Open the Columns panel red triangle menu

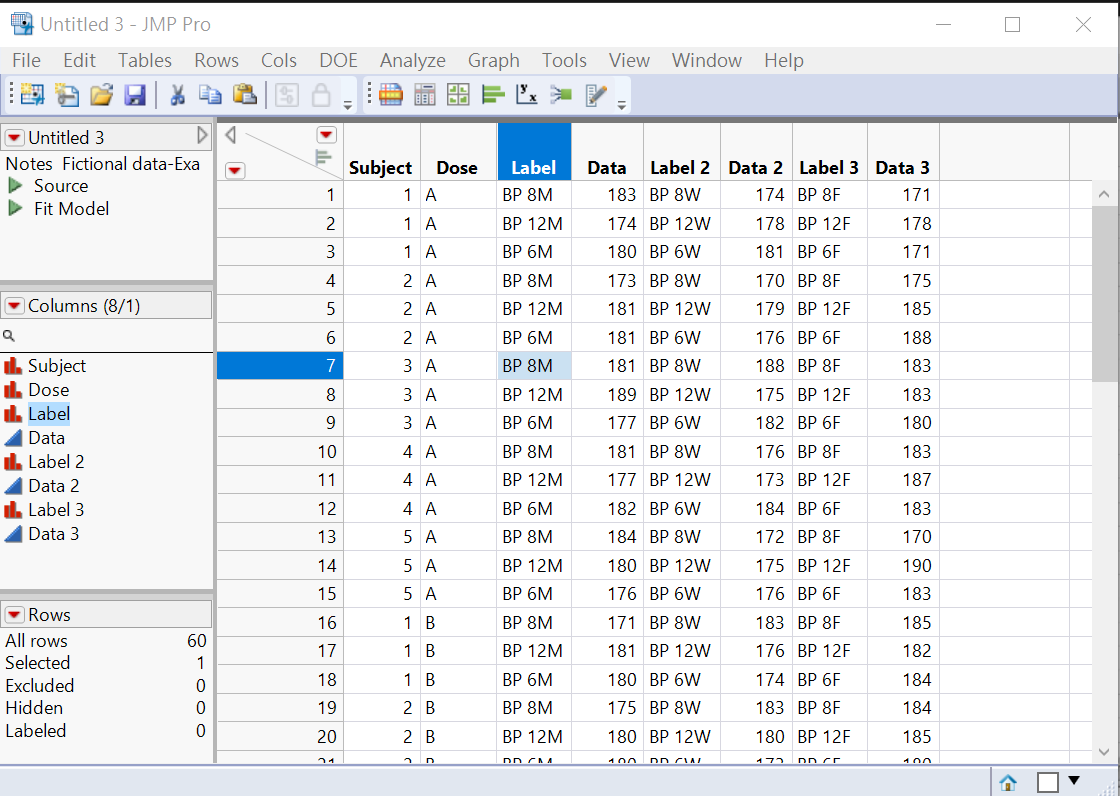click(15, 306)
